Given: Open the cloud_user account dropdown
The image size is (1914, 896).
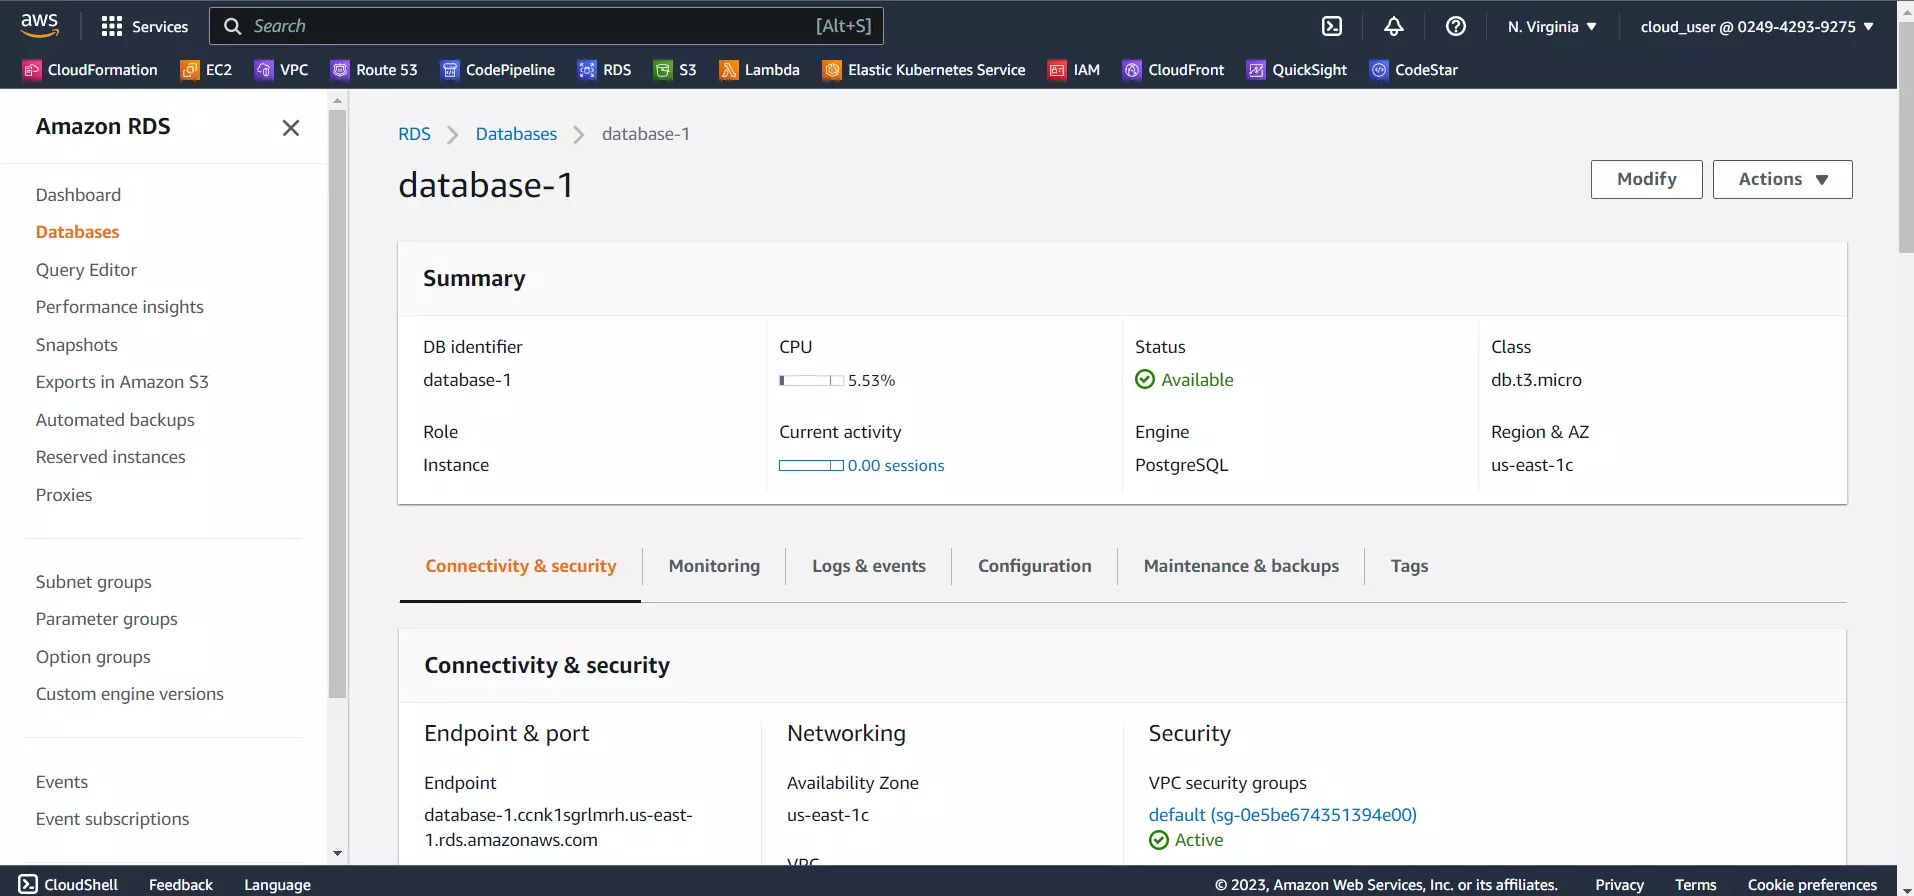Looking at the screenshot, I should (x=1757, y=27).
